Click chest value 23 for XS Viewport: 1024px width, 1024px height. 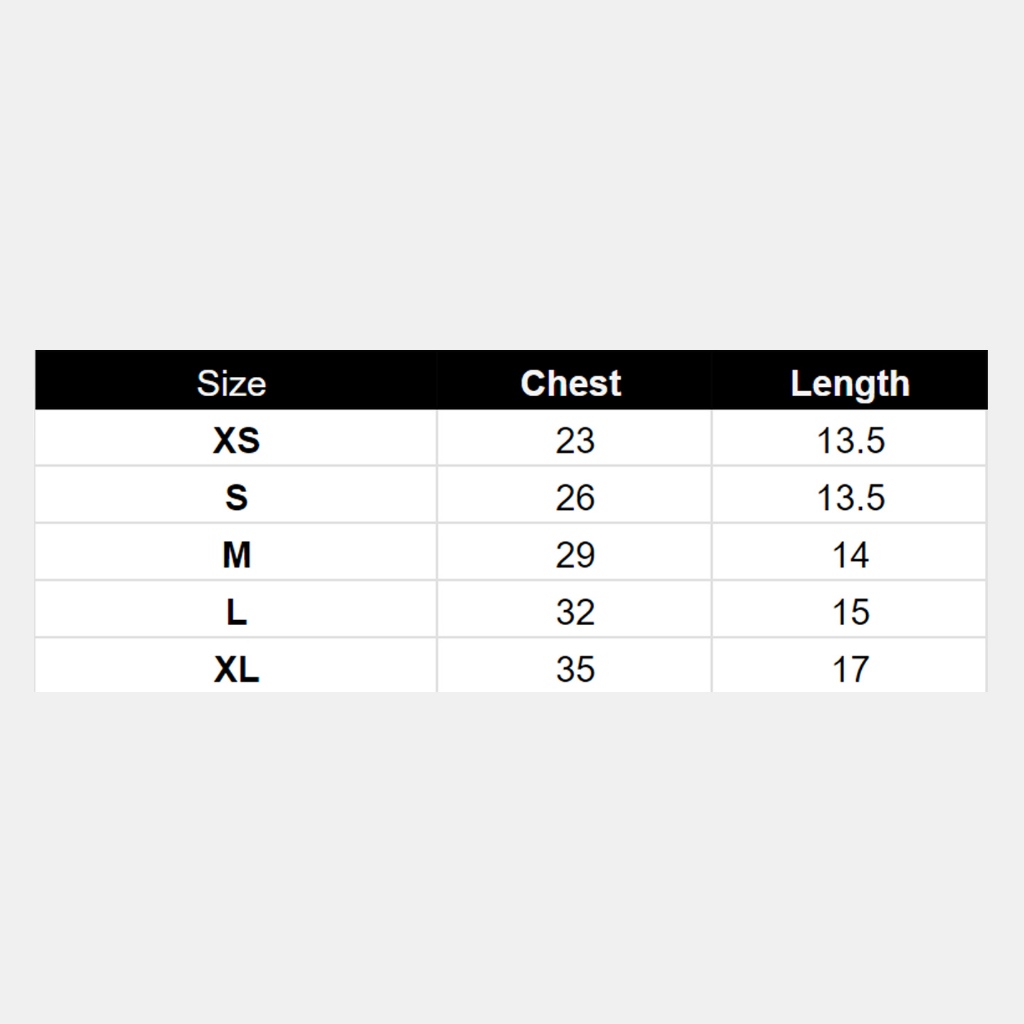coord(575,439)
